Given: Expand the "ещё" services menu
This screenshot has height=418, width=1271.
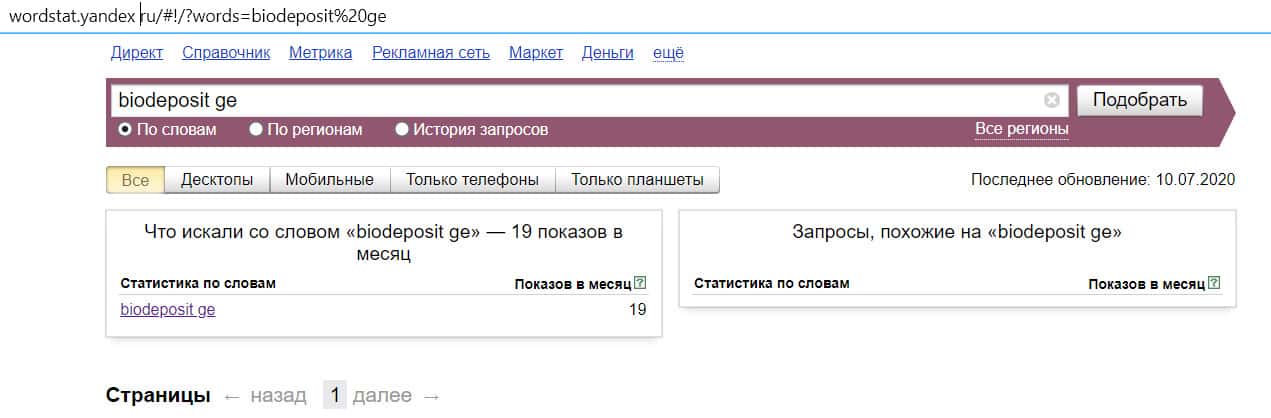Looking at the screenshot, I should [668, 53].
